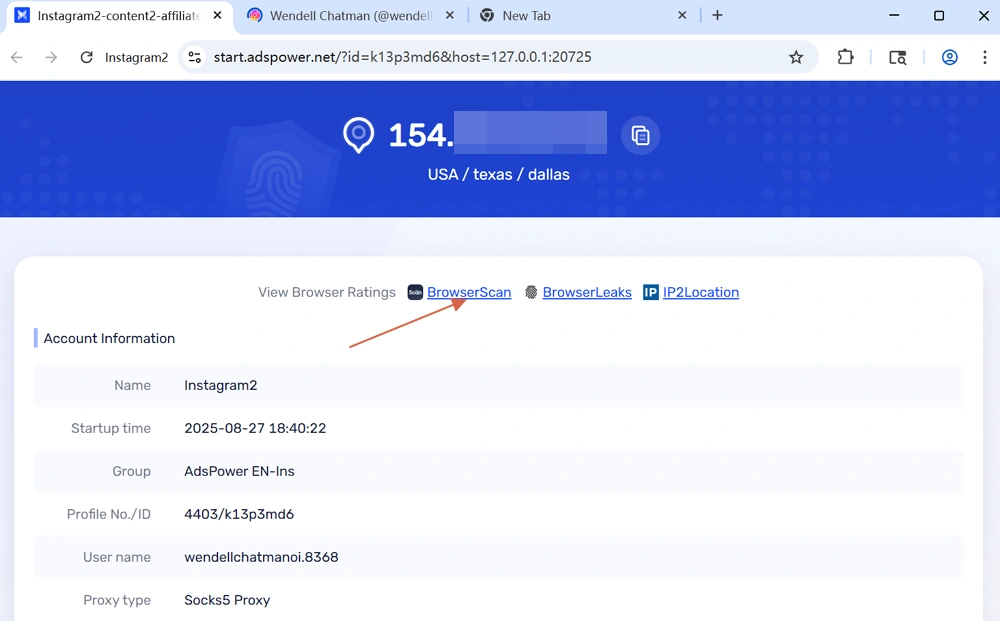This screenshot has height=621, width=1000.
Task: Go forward to the next page
Action: click(51, 57)
